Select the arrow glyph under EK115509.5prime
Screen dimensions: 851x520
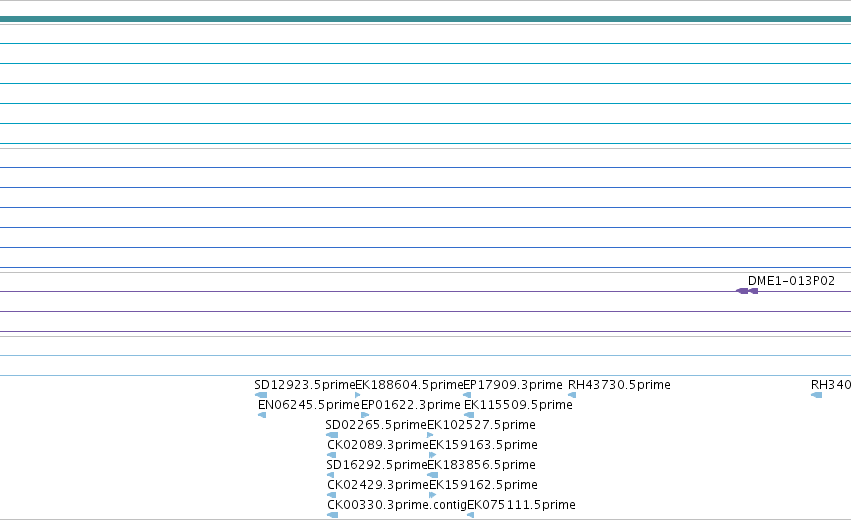[x=469, y=415]
